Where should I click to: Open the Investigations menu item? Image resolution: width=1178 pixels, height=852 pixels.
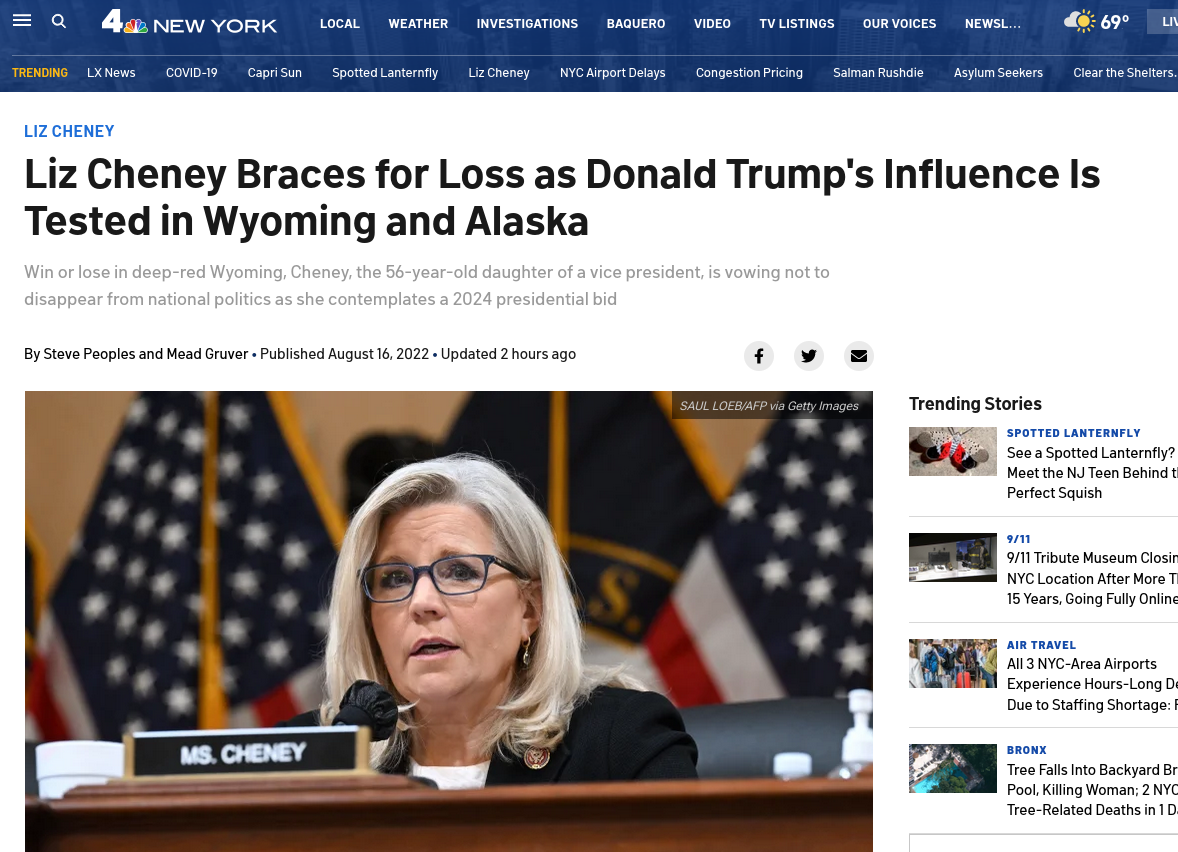[x=527, y=23]
